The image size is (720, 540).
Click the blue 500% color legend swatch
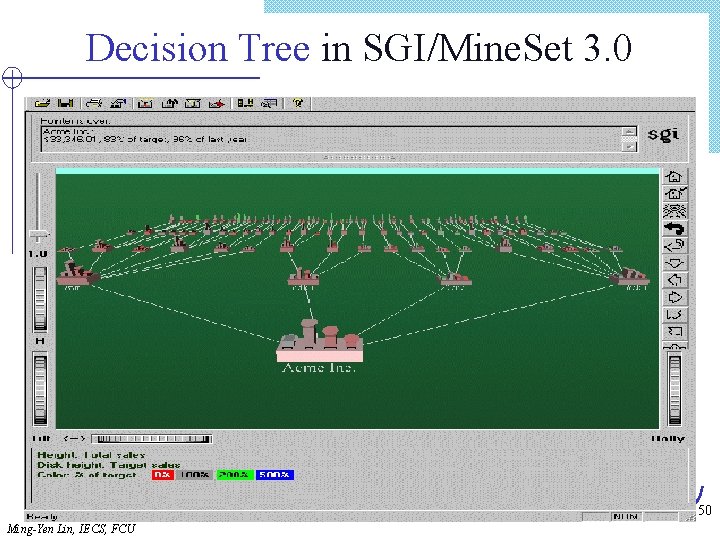[275, 475]
